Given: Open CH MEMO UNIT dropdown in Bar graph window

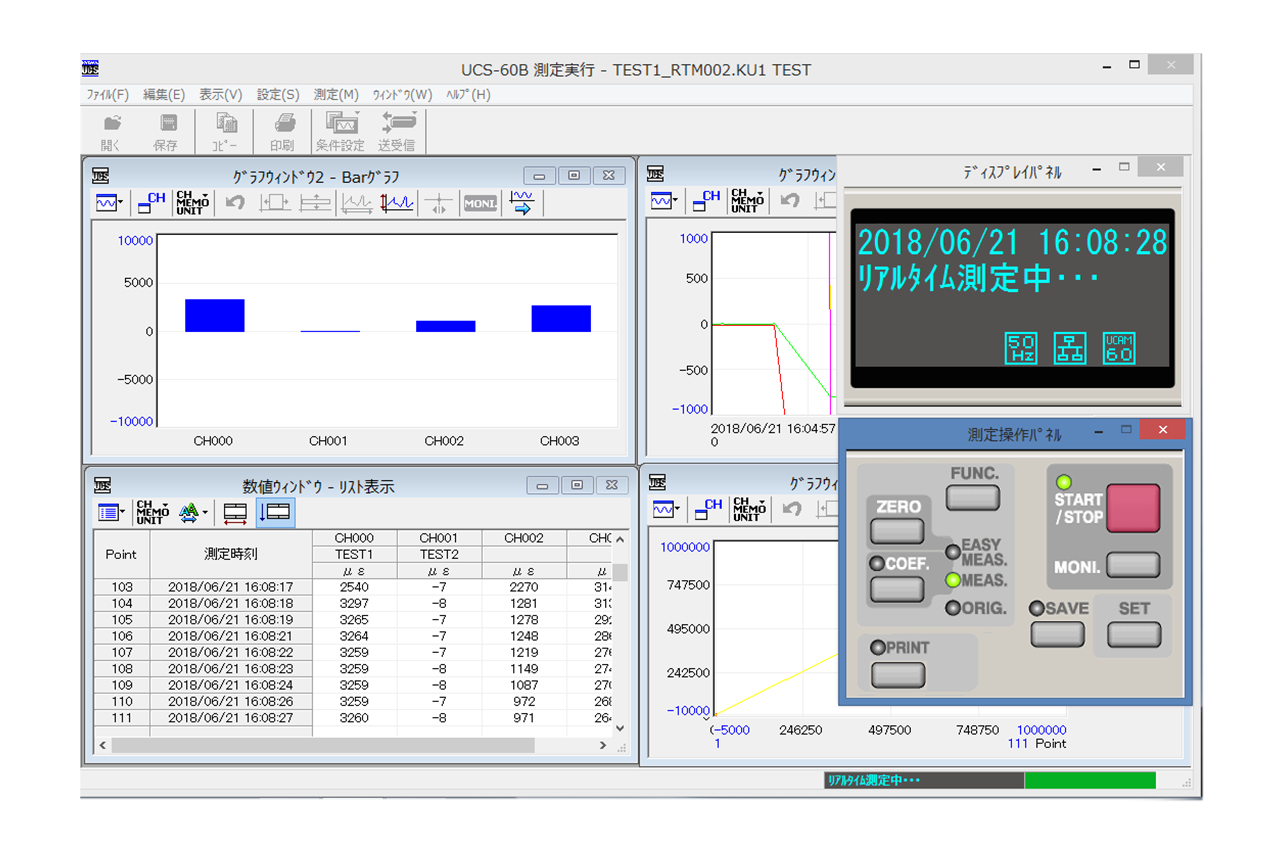Looking at the screenshot, I should (192, 202).
